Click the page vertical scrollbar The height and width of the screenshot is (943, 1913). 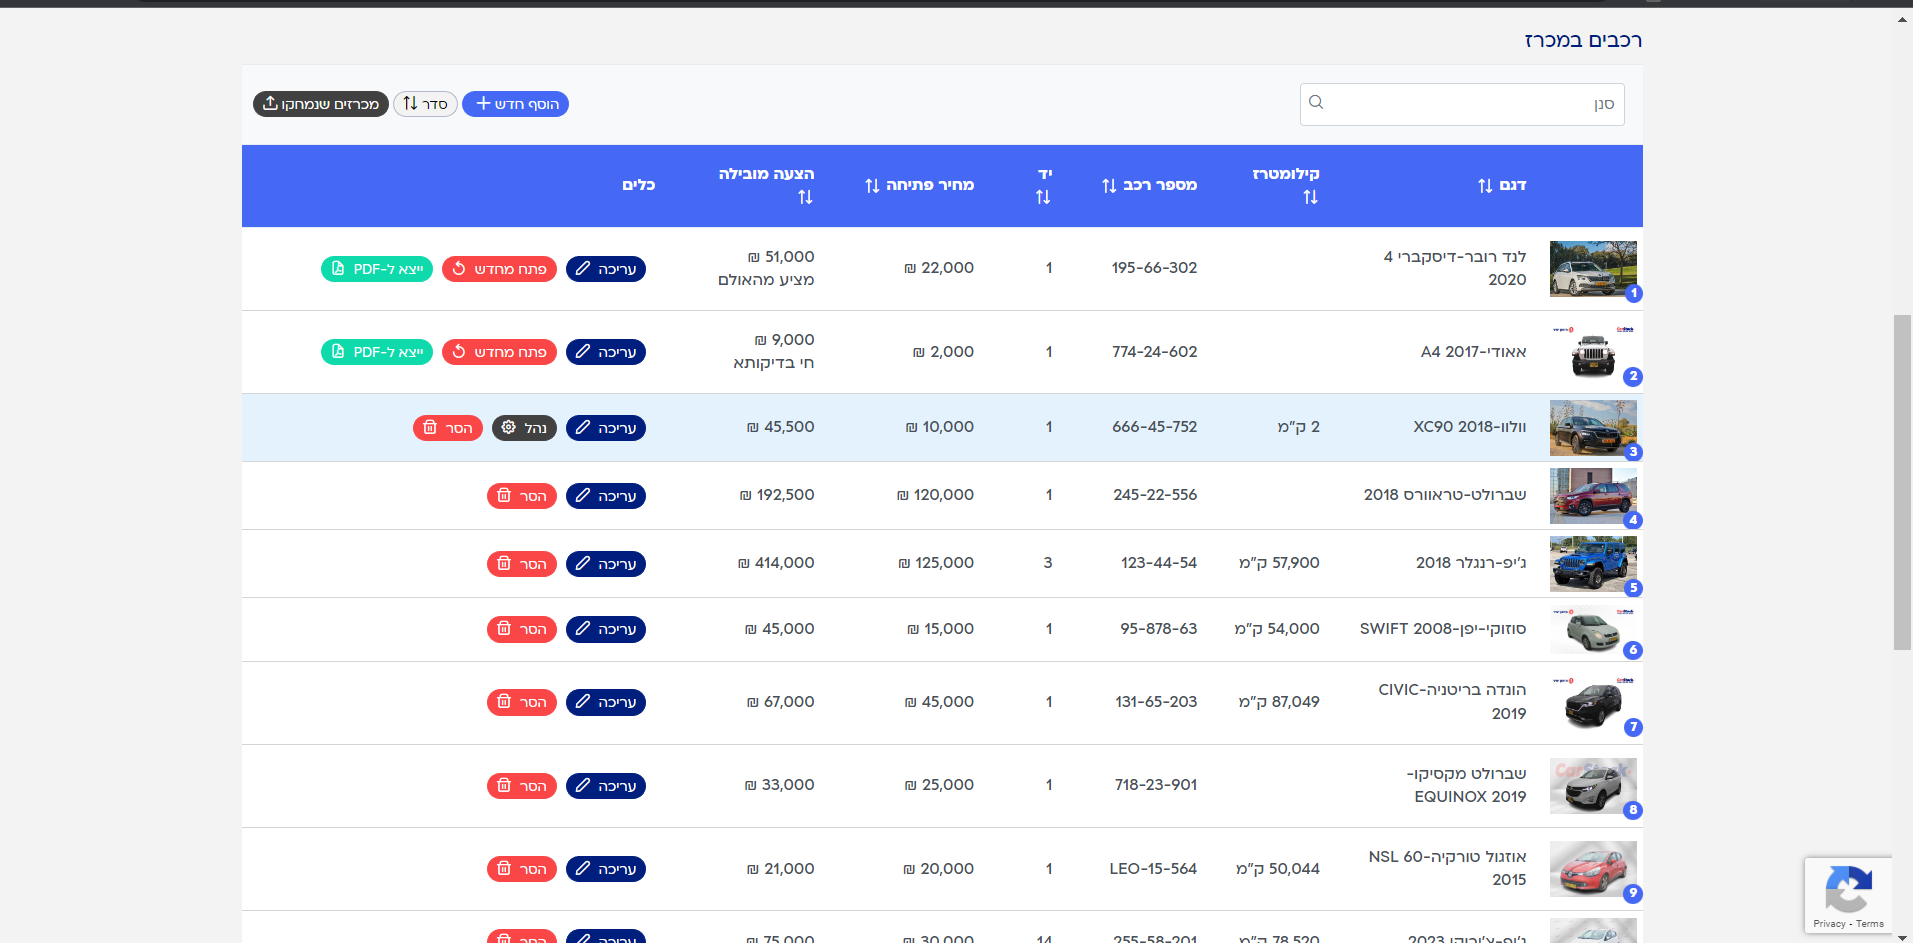coord(1902,483)
